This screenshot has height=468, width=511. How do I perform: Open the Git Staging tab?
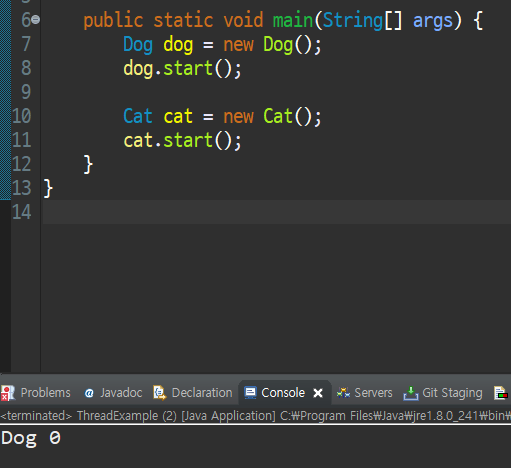coord(443,393)
